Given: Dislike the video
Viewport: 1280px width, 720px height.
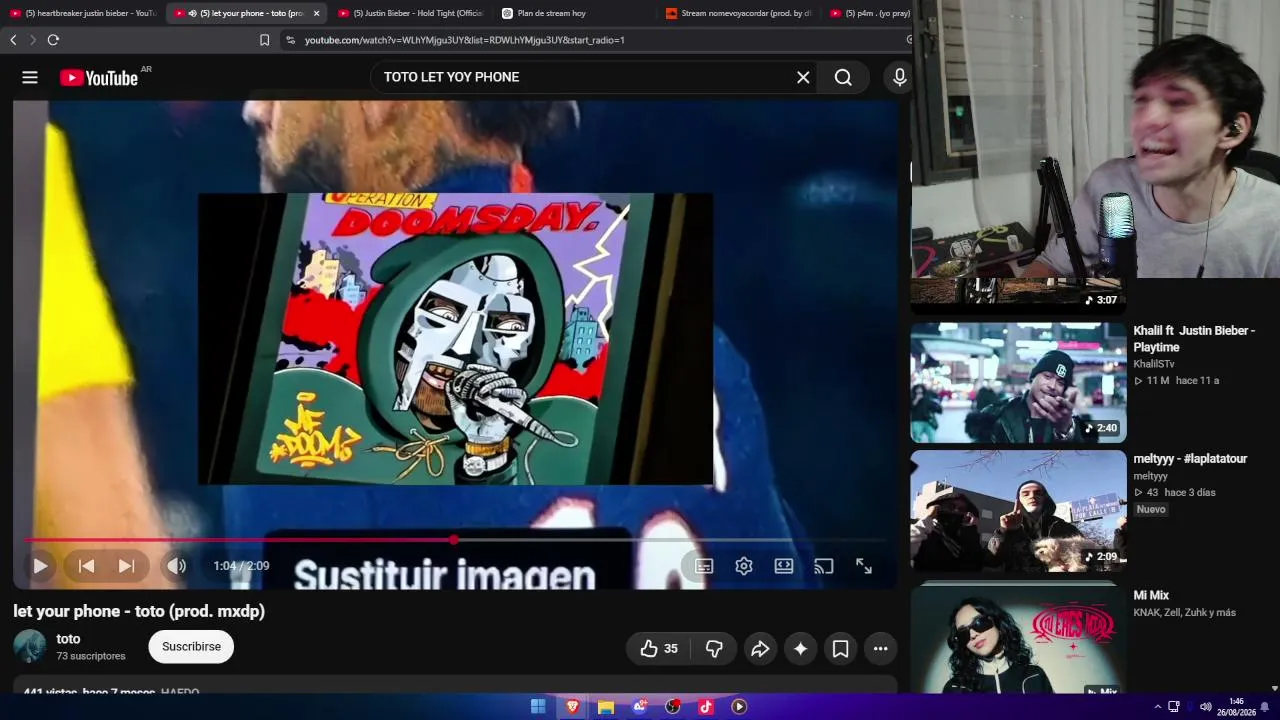Looking at the screenshot, I should click(714, 649).
